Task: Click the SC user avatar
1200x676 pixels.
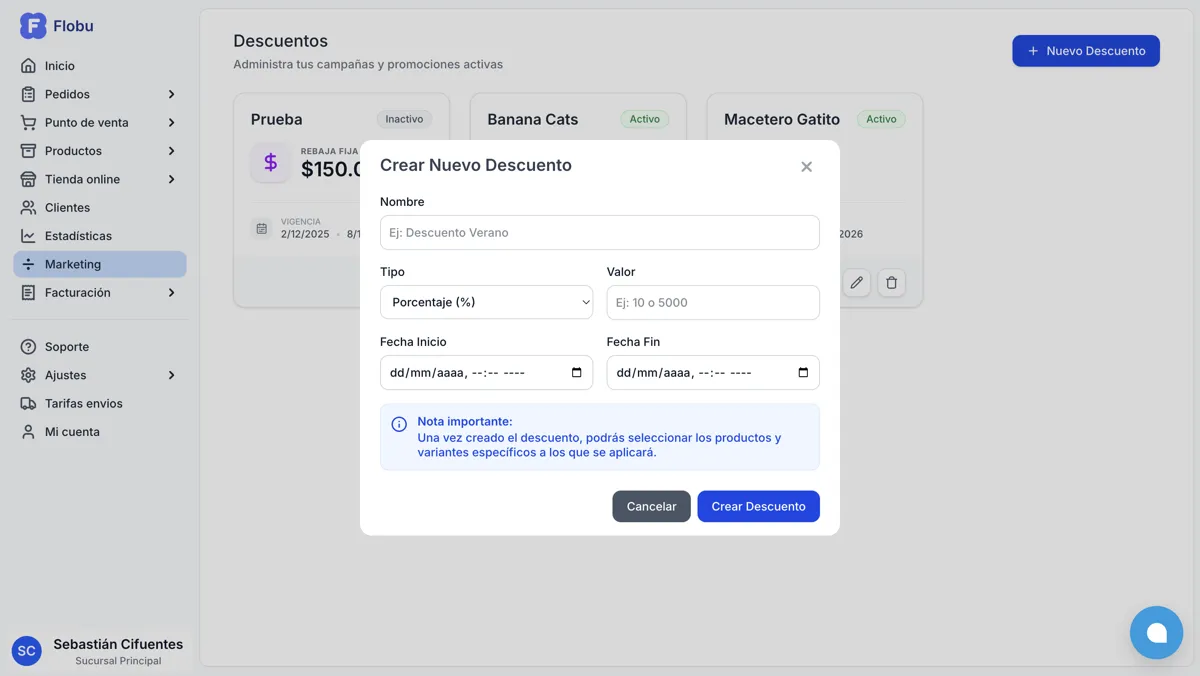Action: click(27, 651)
